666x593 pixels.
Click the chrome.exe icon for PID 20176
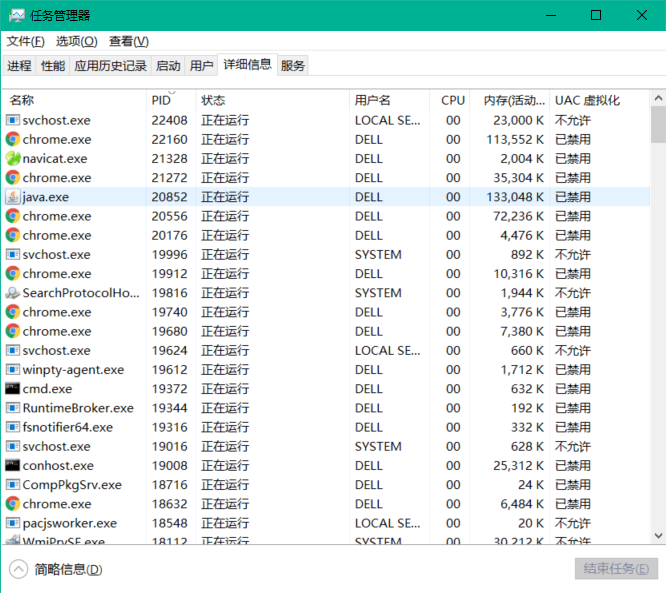13,235
